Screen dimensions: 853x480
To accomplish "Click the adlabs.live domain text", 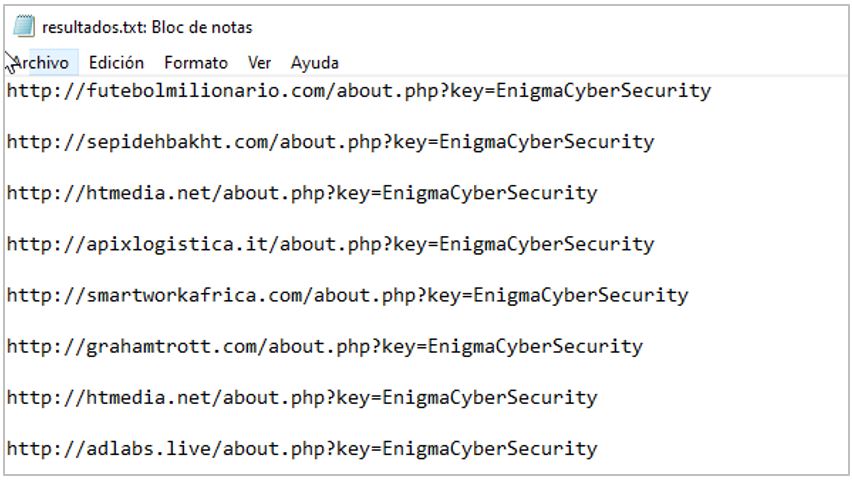I will [x=148, y=448].
